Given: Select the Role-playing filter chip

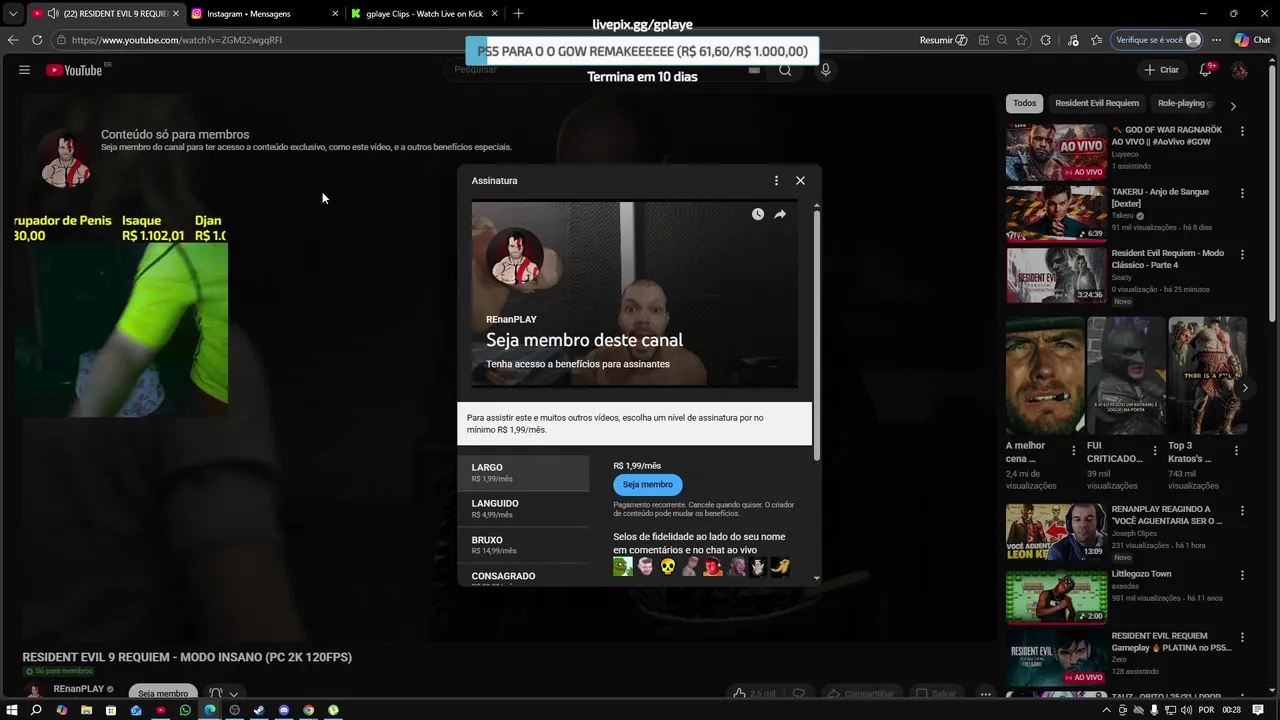Looking at the screenshot, I should pos(1186,103).
